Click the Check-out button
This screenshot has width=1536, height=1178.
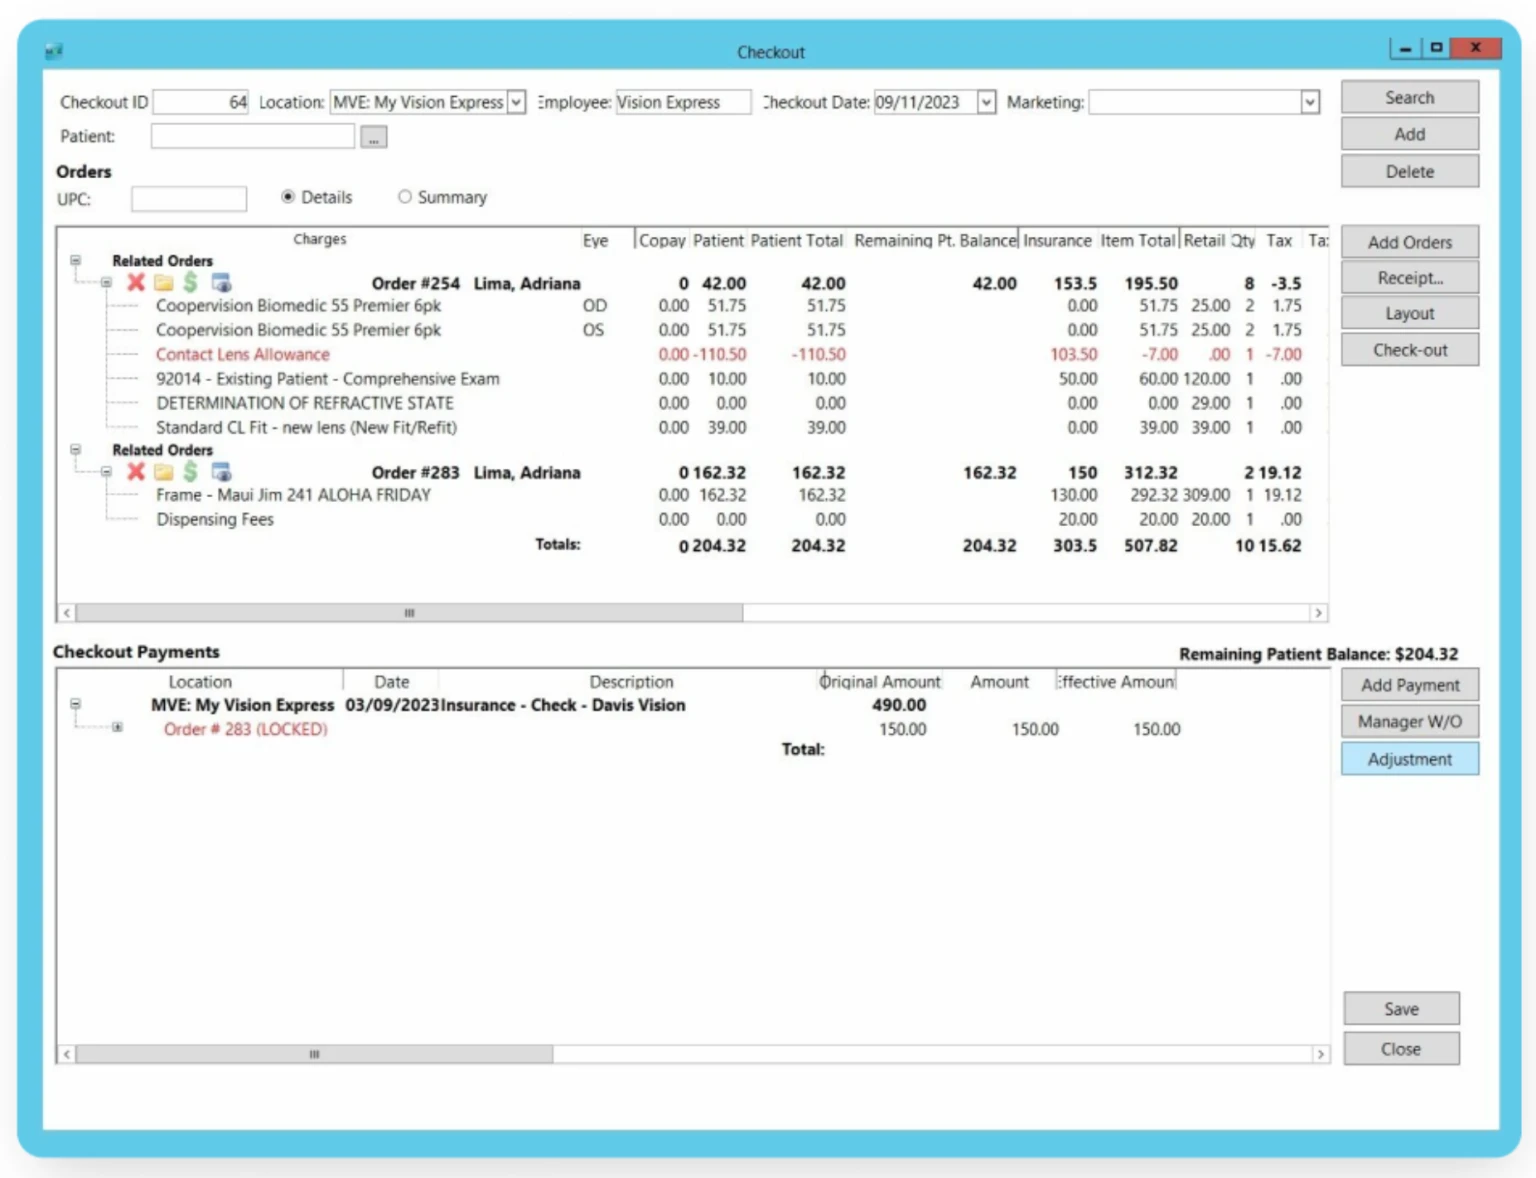click(1408, 349)
